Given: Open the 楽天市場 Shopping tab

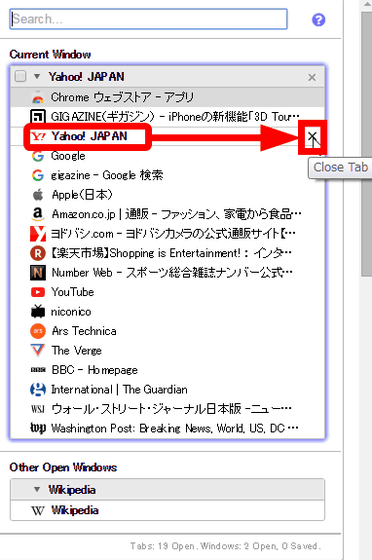Looking at the screenshot, I should coord(172,253).
